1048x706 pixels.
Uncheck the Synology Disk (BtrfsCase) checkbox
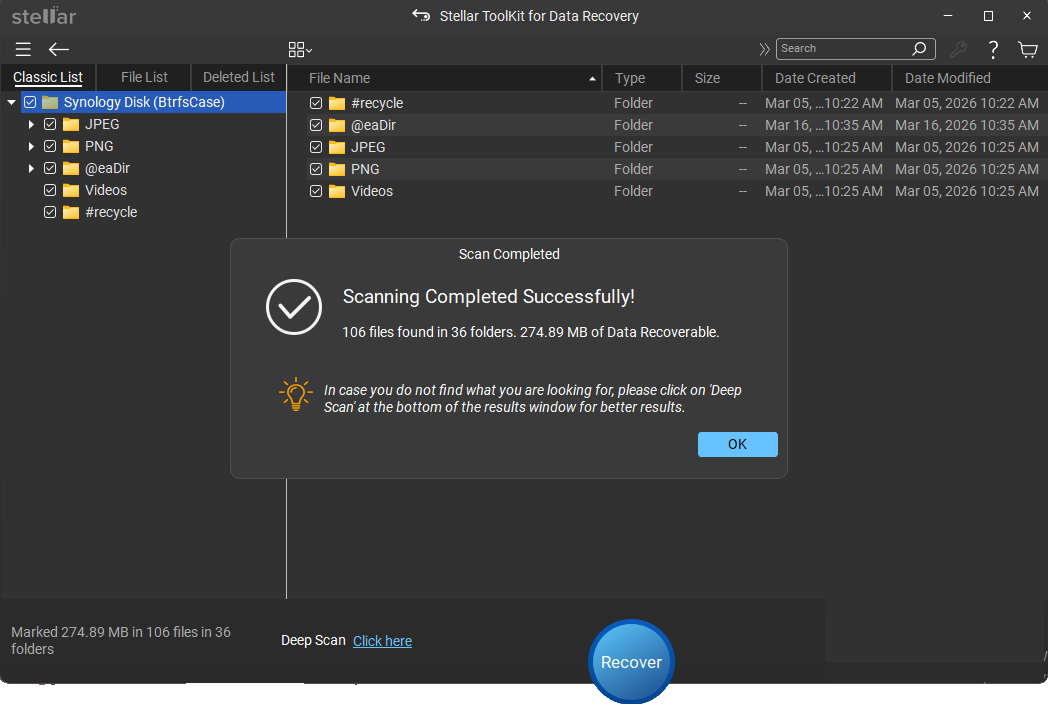click(x=30, y=101)
